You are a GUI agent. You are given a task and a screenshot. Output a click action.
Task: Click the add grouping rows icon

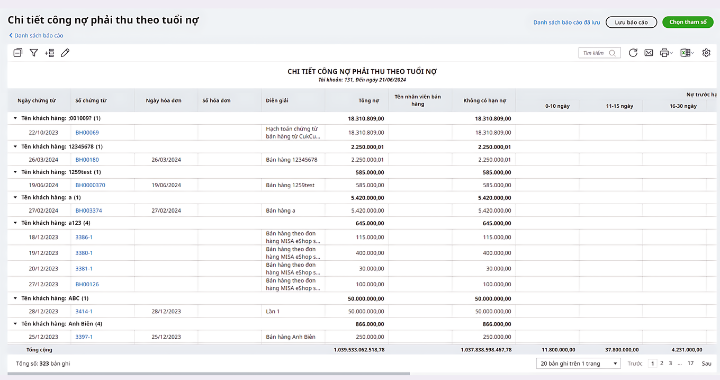[50, 53]
